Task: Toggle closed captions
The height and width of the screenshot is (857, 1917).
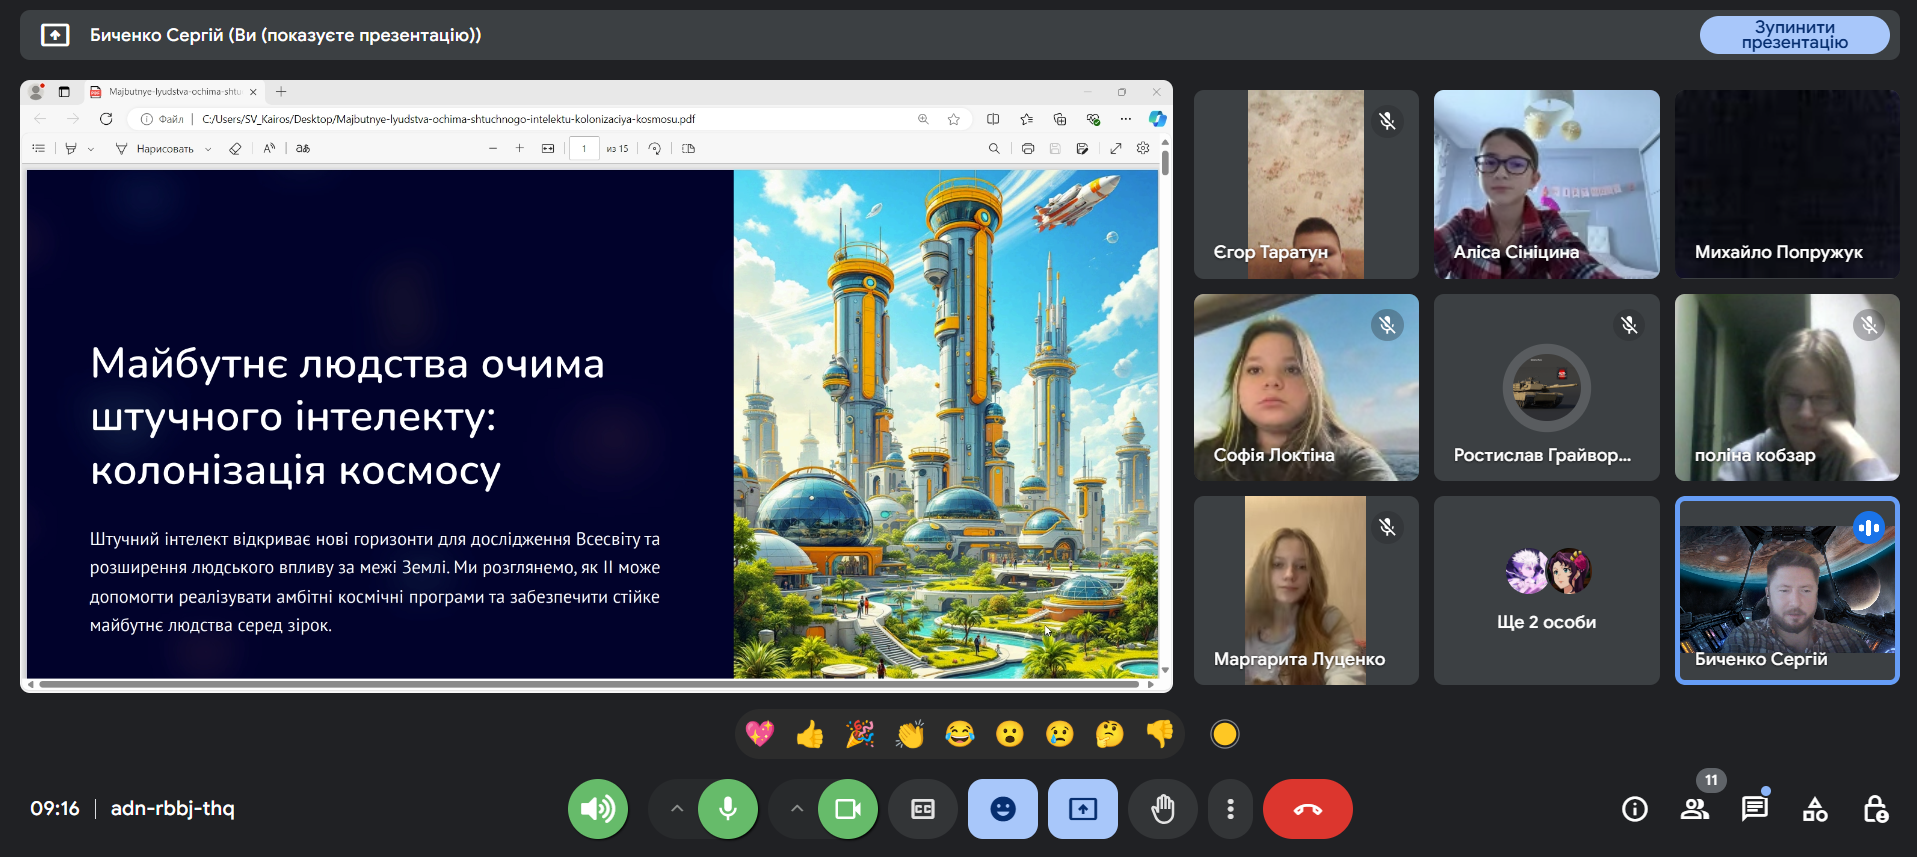Action: click(923, 809)
